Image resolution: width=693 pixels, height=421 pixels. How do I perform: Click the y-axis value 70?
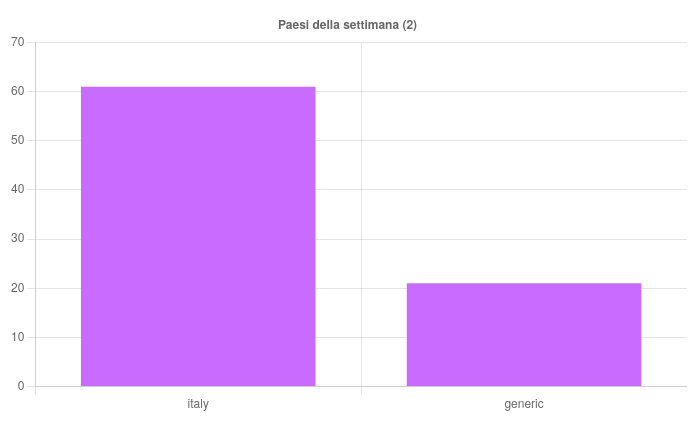[x=17, y=42]
